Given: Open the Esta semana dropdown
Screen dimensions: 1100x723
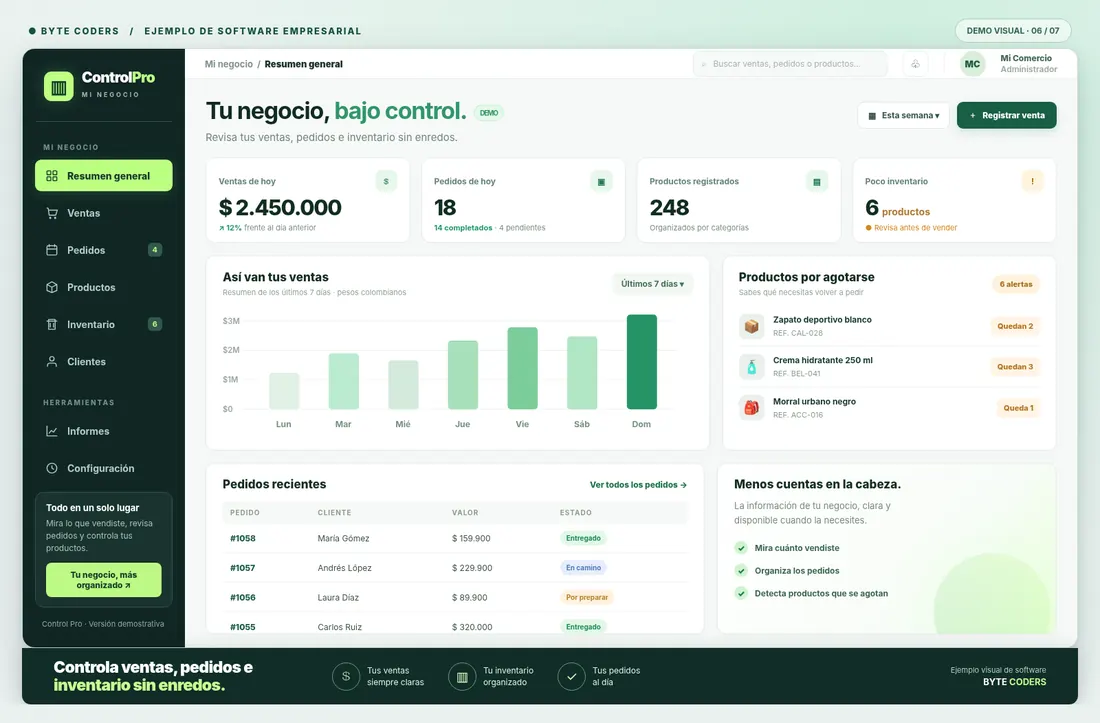Looking at the screenshot, I should click(904, 116).
